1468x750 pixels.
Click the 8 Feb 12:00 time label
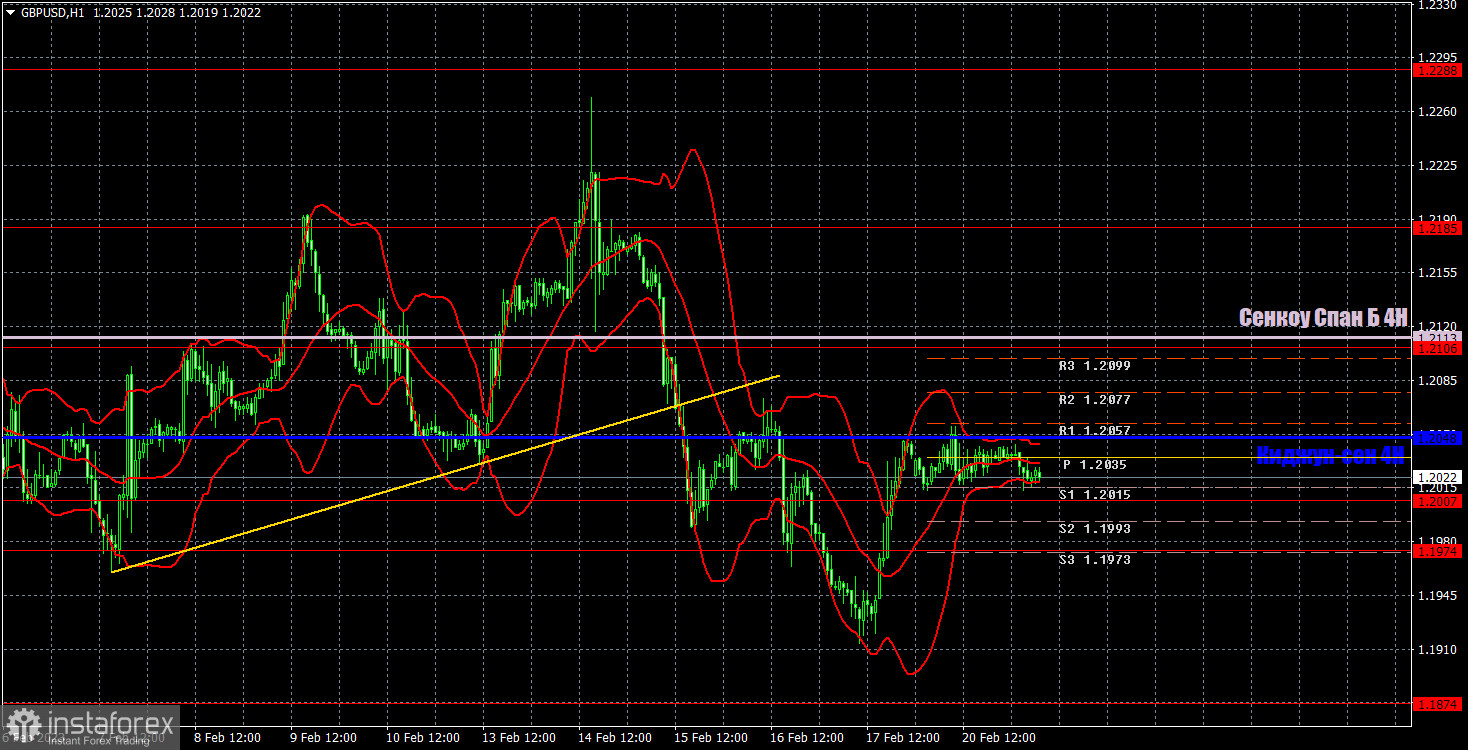[227, 738]
